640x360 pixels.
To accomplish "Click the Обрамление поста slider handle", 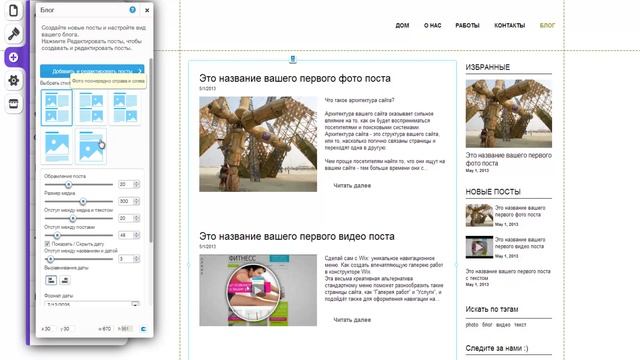I will pyautogui.click(x=69, y=185).
